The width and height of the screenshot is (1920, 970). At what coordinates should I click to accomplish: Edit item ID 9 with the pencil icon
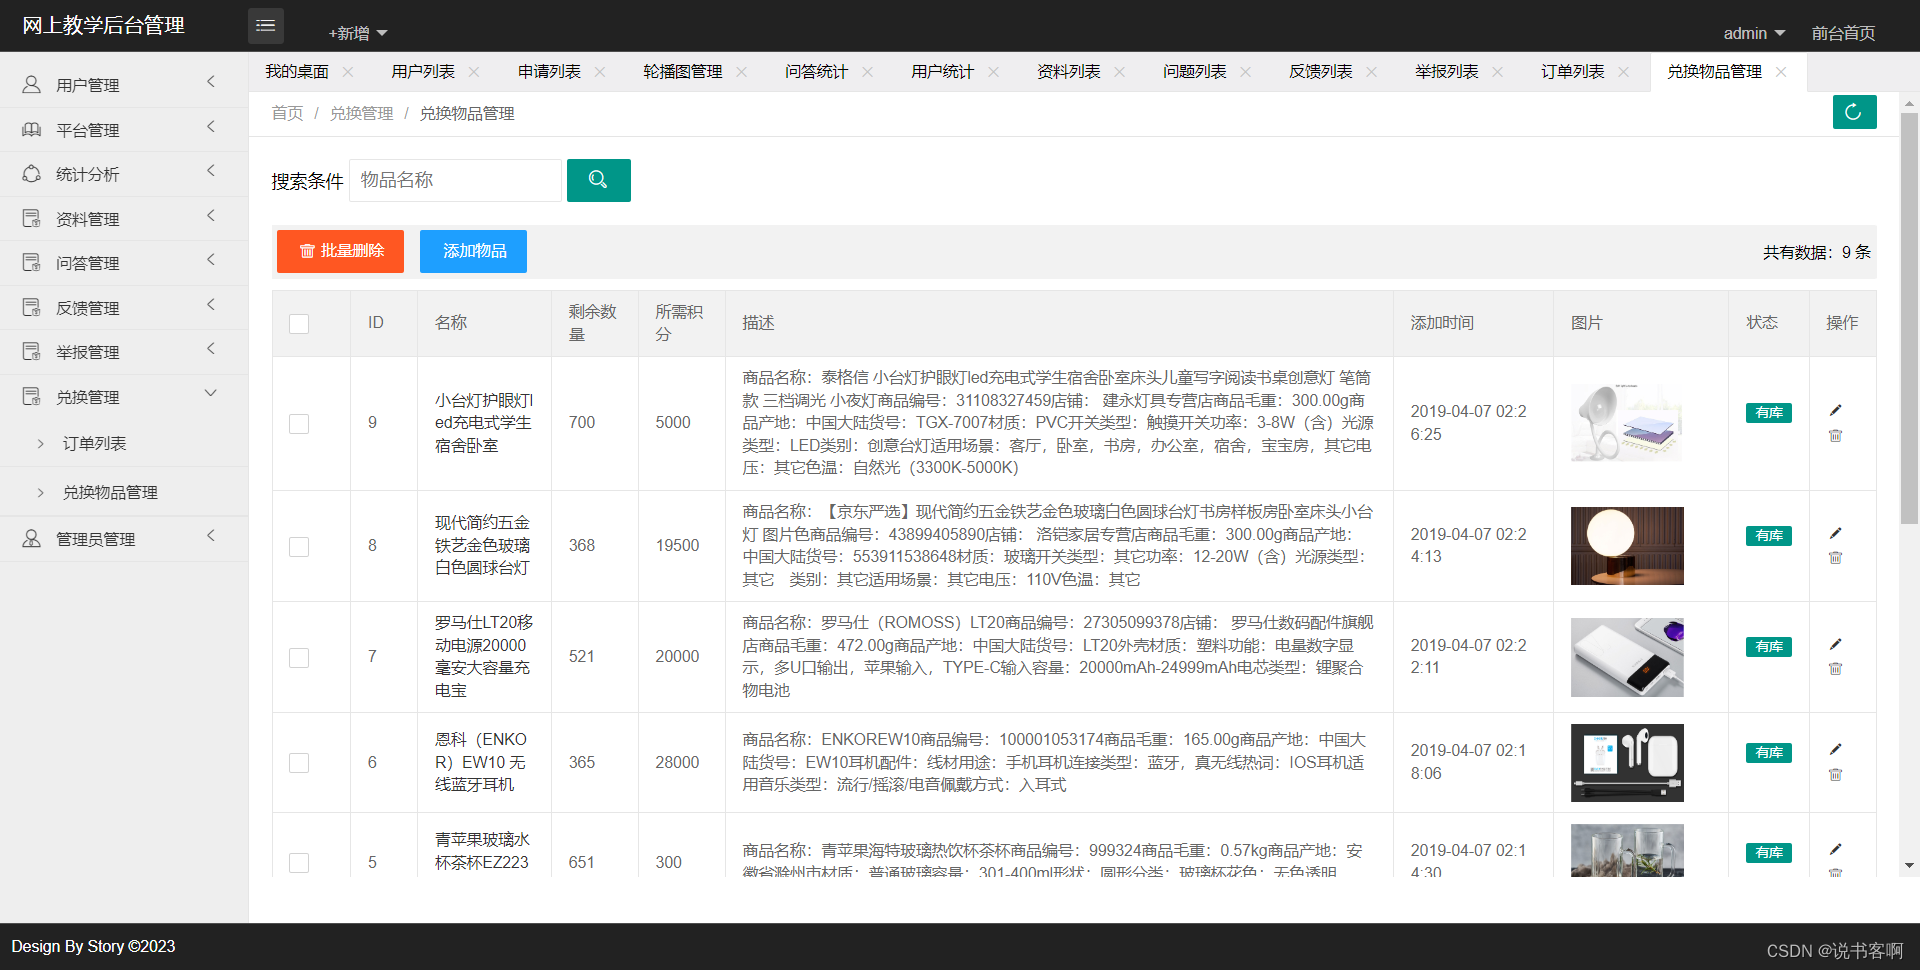click(1835, 410)
